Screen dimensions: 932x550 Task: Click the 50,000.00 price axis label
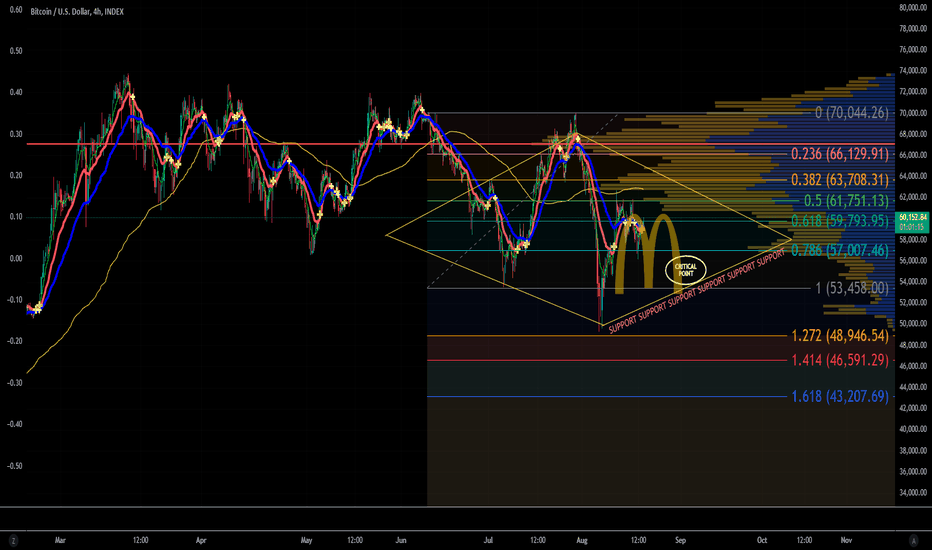(913, 323)
